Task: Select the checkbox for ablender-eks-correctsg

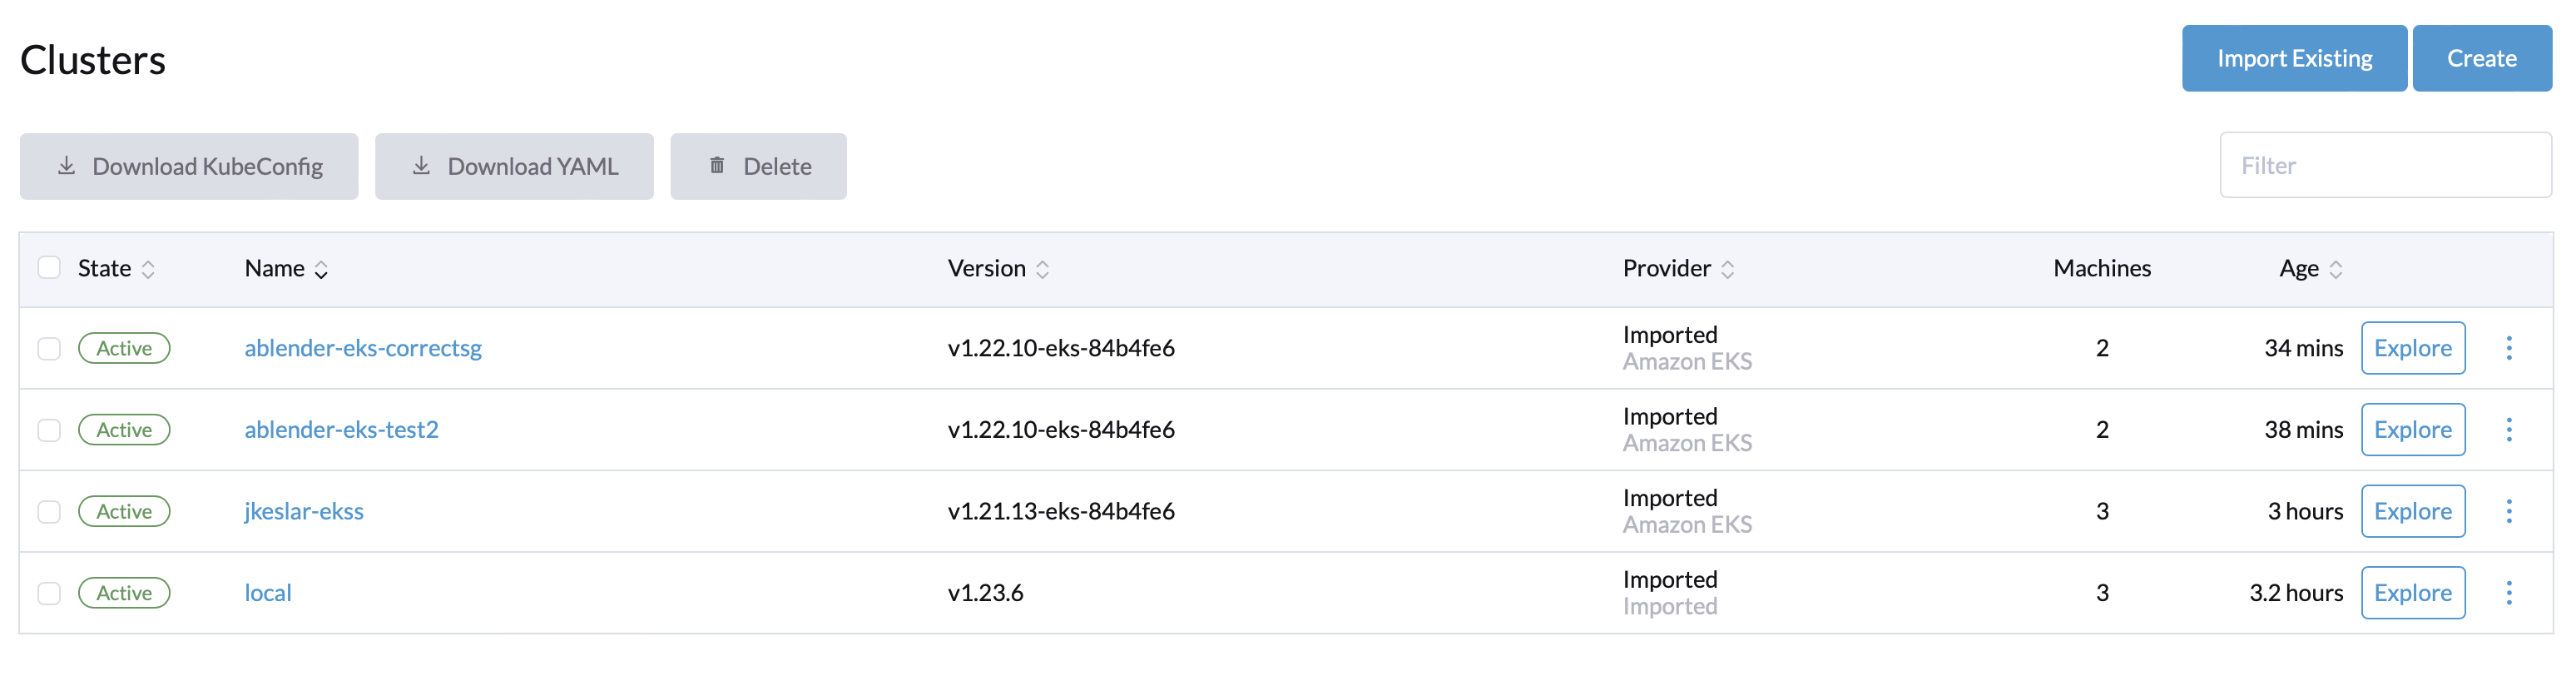Action: click(x=49, y=348)
